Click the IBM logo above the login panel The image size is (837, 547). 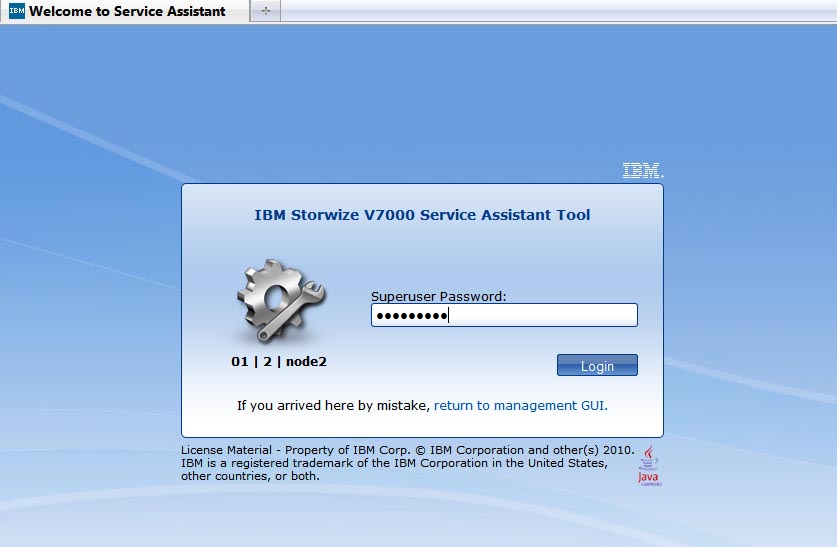coord(642,171)
